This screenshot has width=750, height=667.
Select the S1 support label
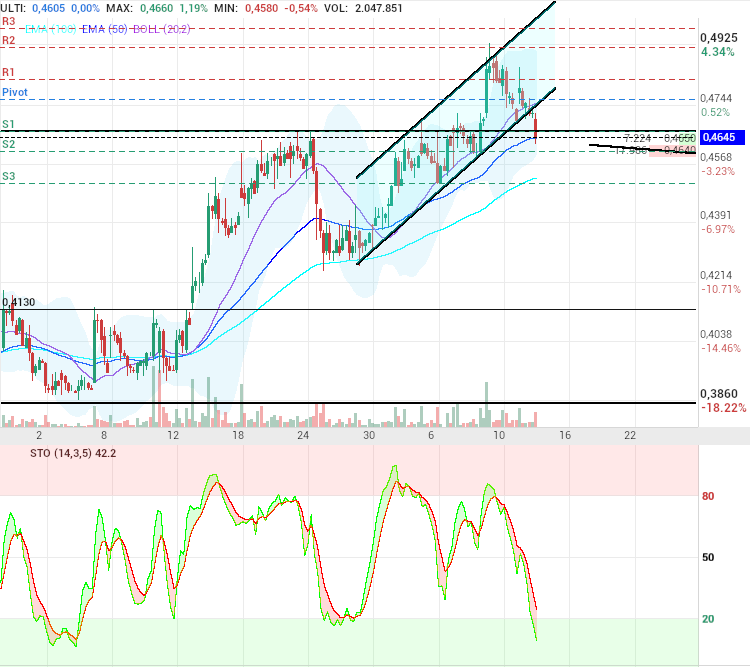point(8,124)
